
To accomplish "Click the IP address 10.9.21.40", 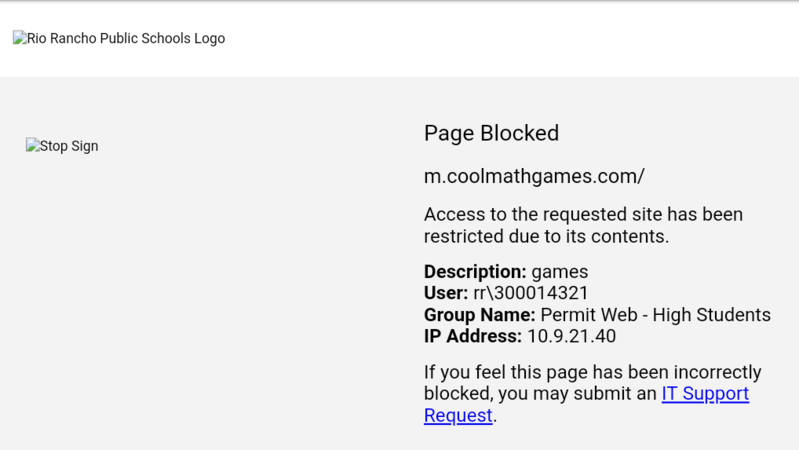I will (x=572, y=337).
